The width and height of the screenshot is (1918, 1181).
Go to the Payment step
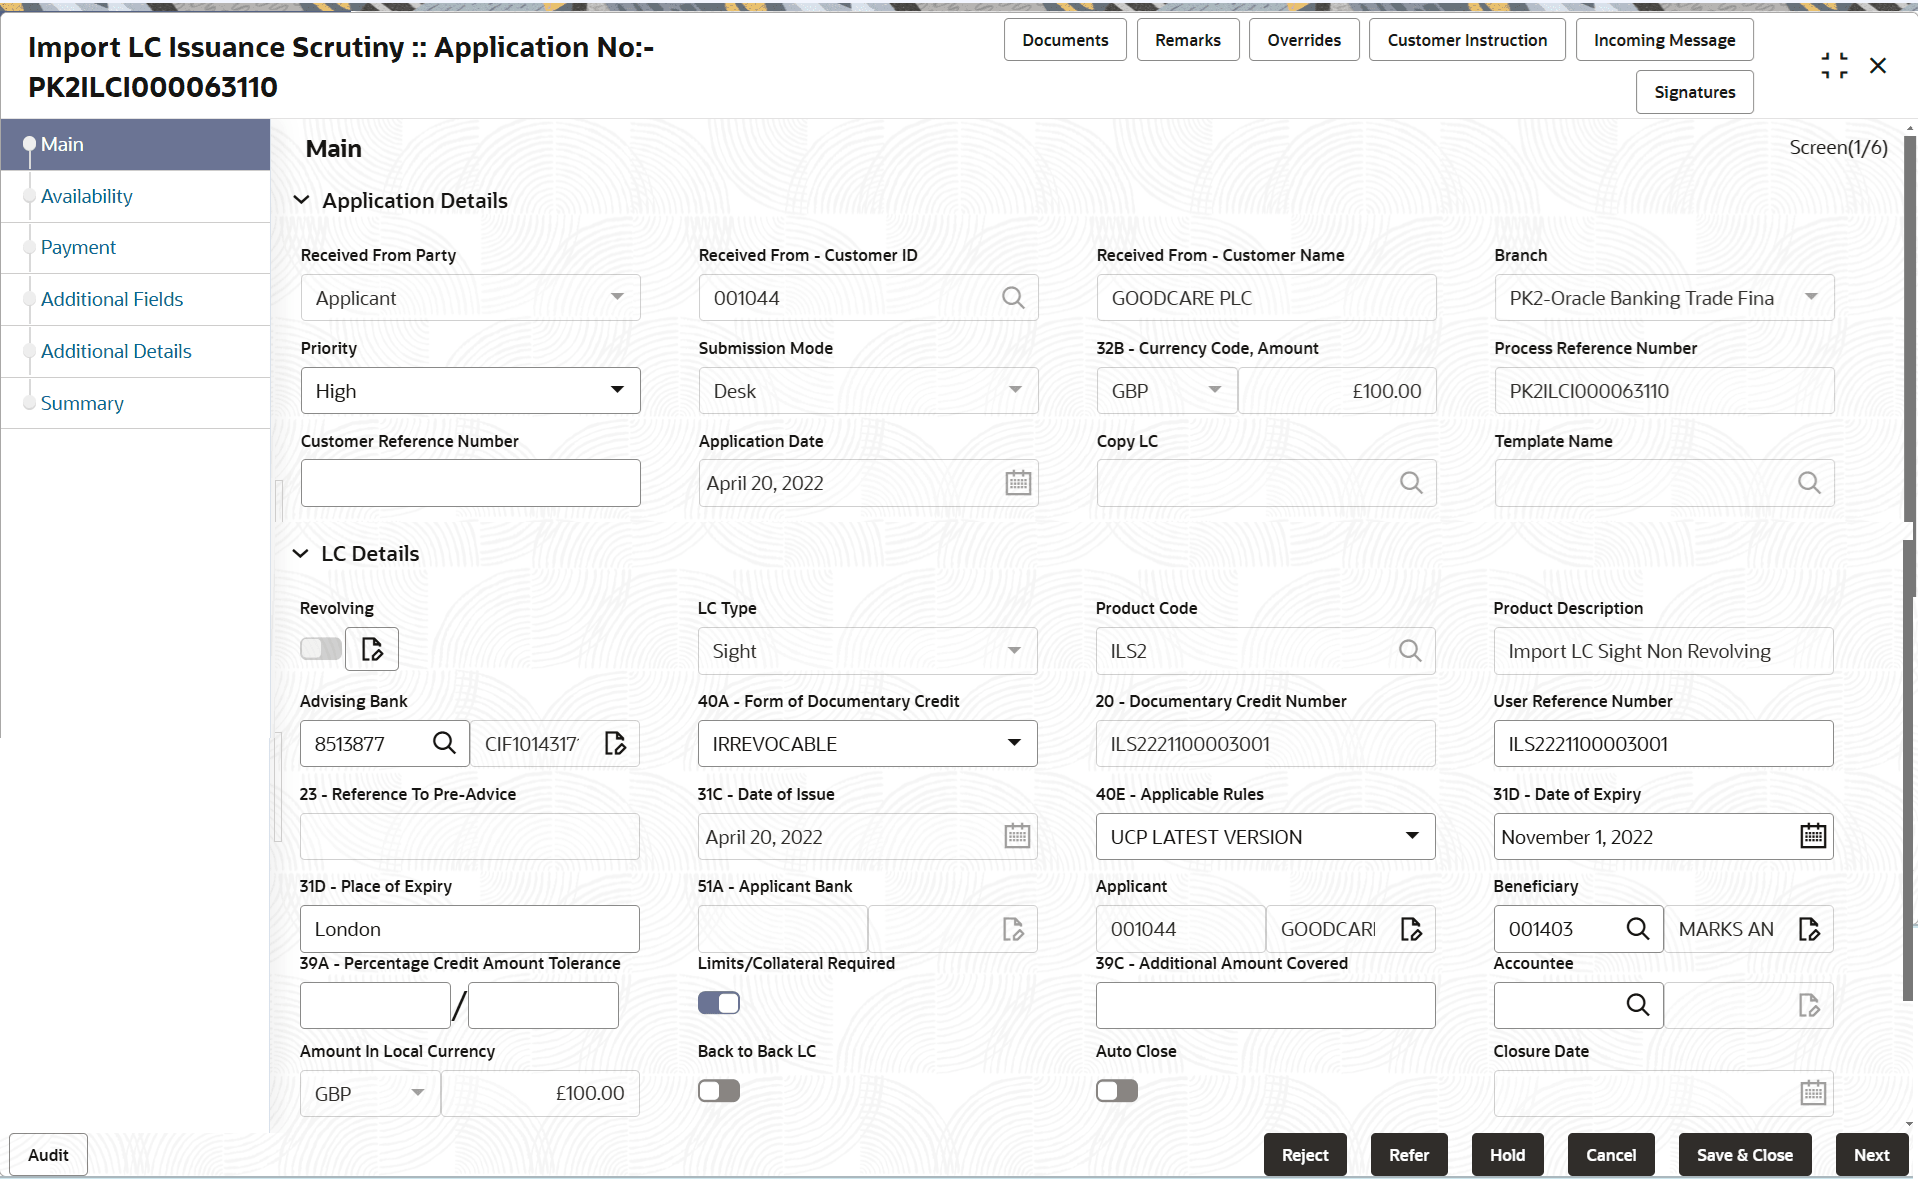click(135, 247)
